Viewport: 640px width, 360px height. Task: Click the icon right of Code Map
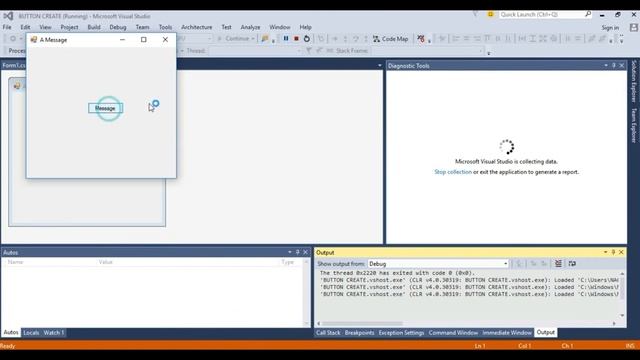(x=421, y=39)
